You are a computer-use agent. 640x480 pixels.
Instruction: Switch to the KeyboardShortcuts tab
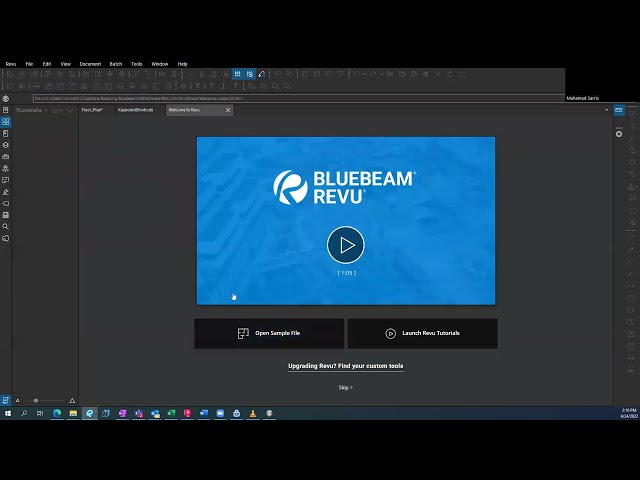[136, 110]
